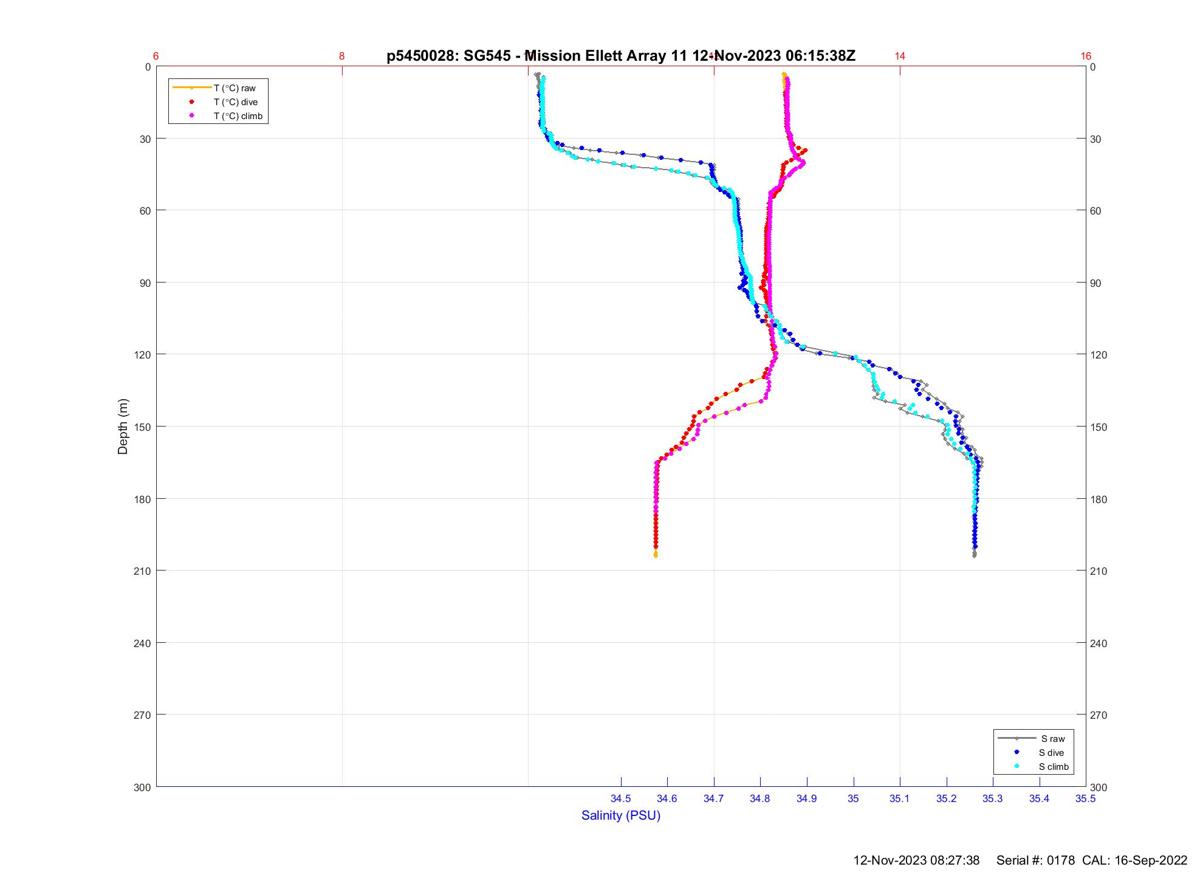Click the 'Depth (m)' axis label
Viewport: 1200px width, 885px height.
click(123, 426)
